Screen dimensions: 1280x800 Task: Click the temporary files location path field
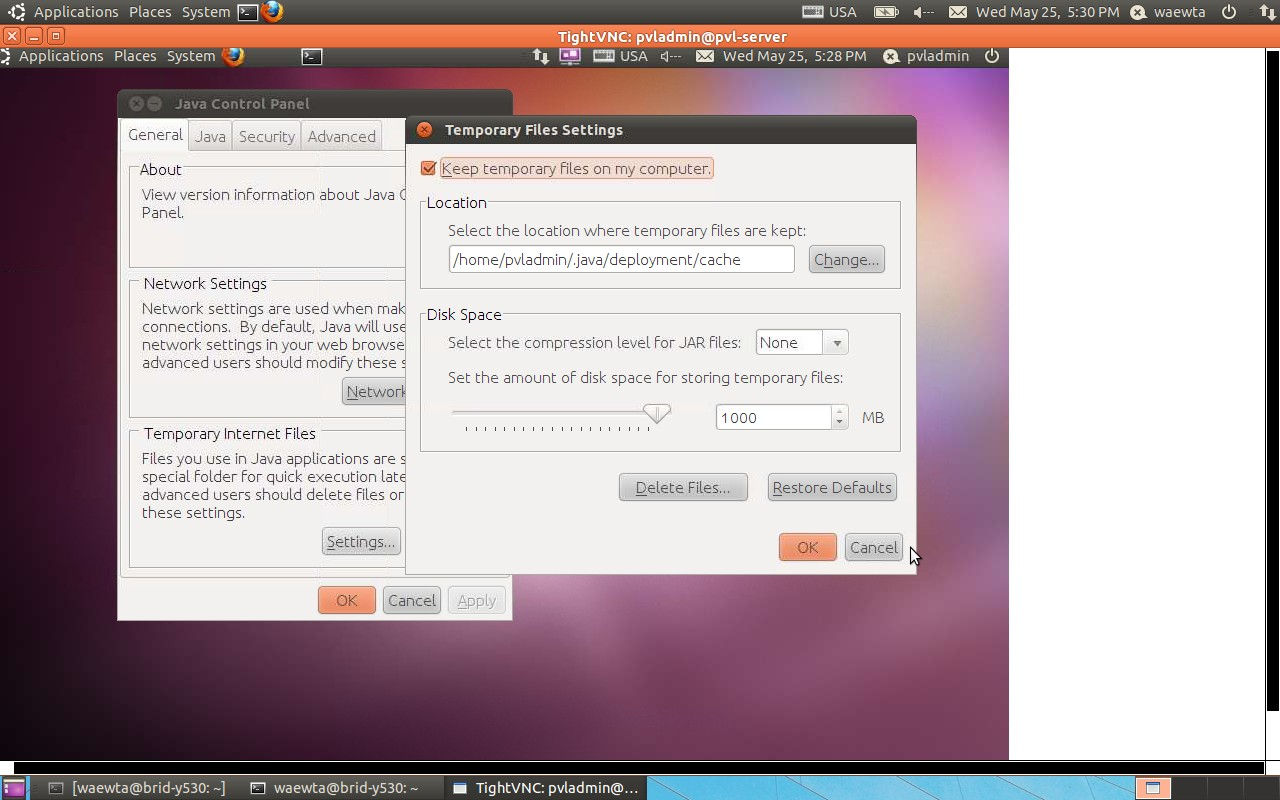(621, 259)
